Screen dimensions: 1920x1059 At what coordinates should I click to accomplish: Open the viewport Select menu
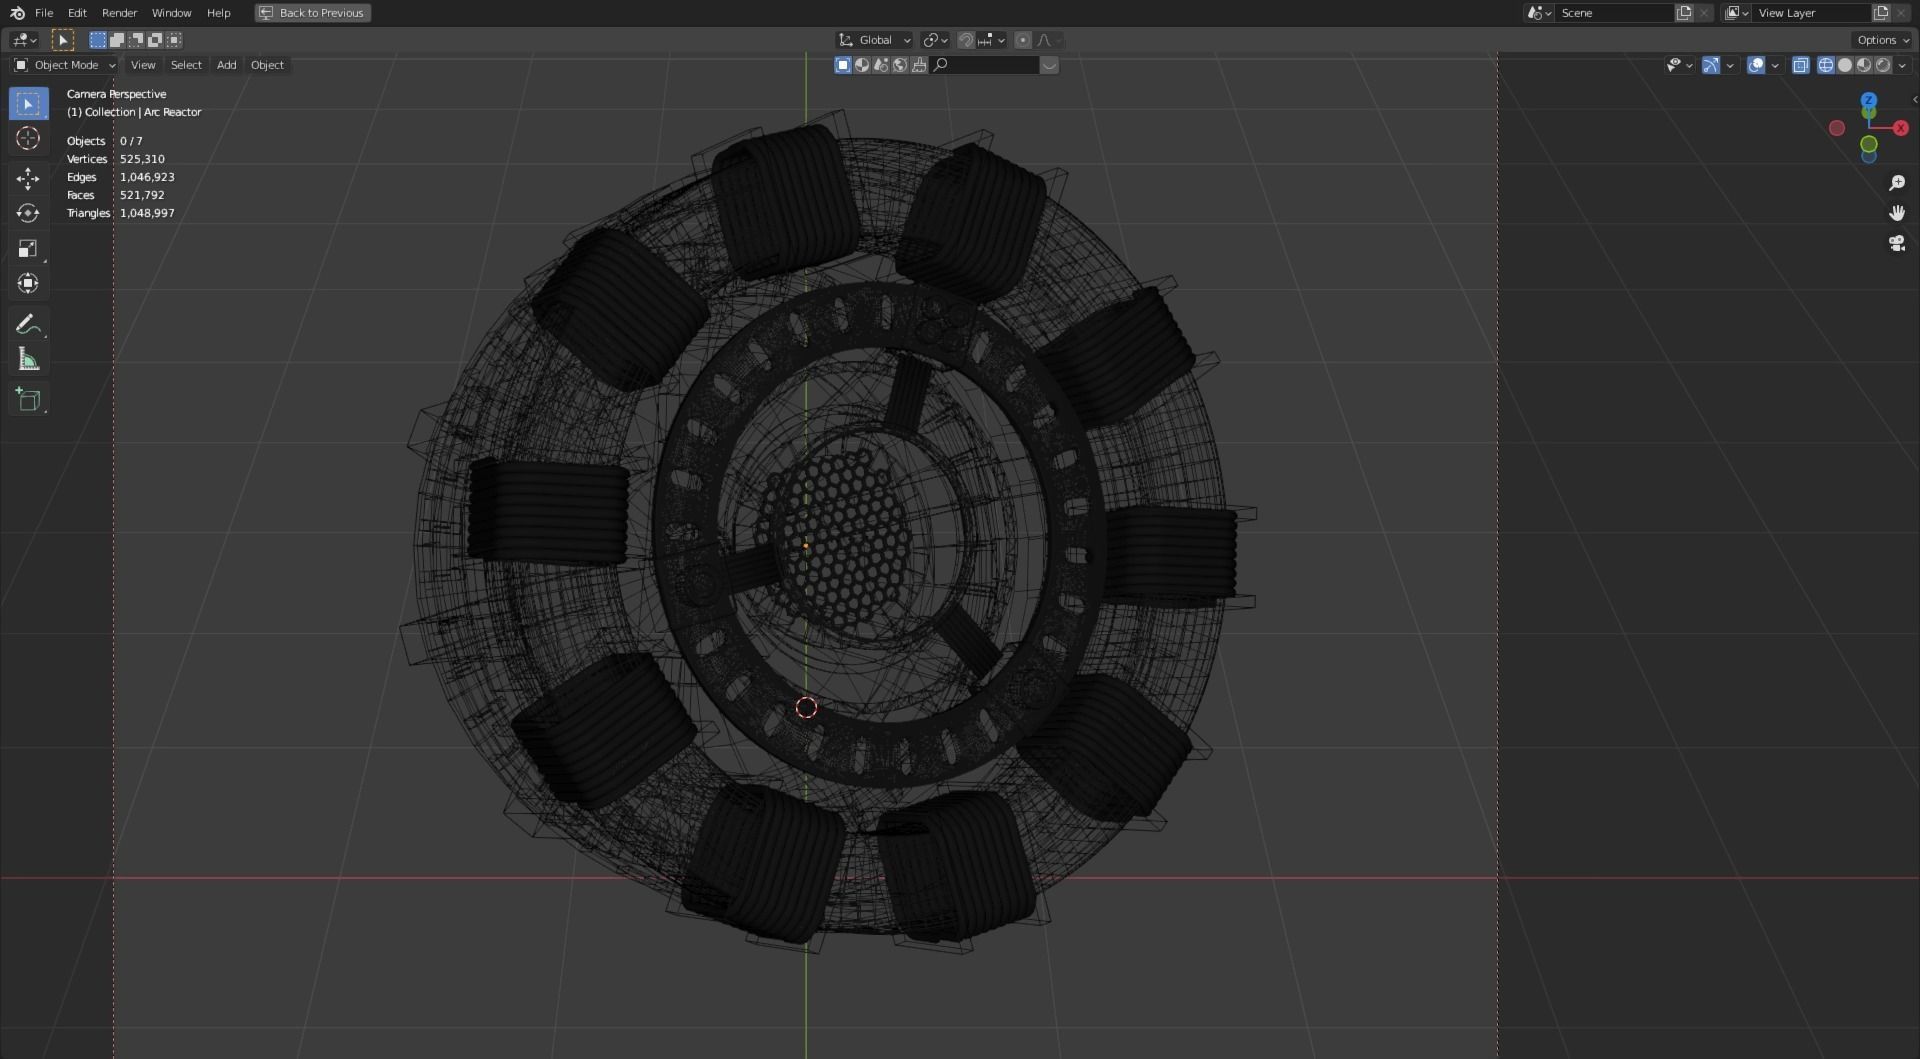[x=186, y=65]
